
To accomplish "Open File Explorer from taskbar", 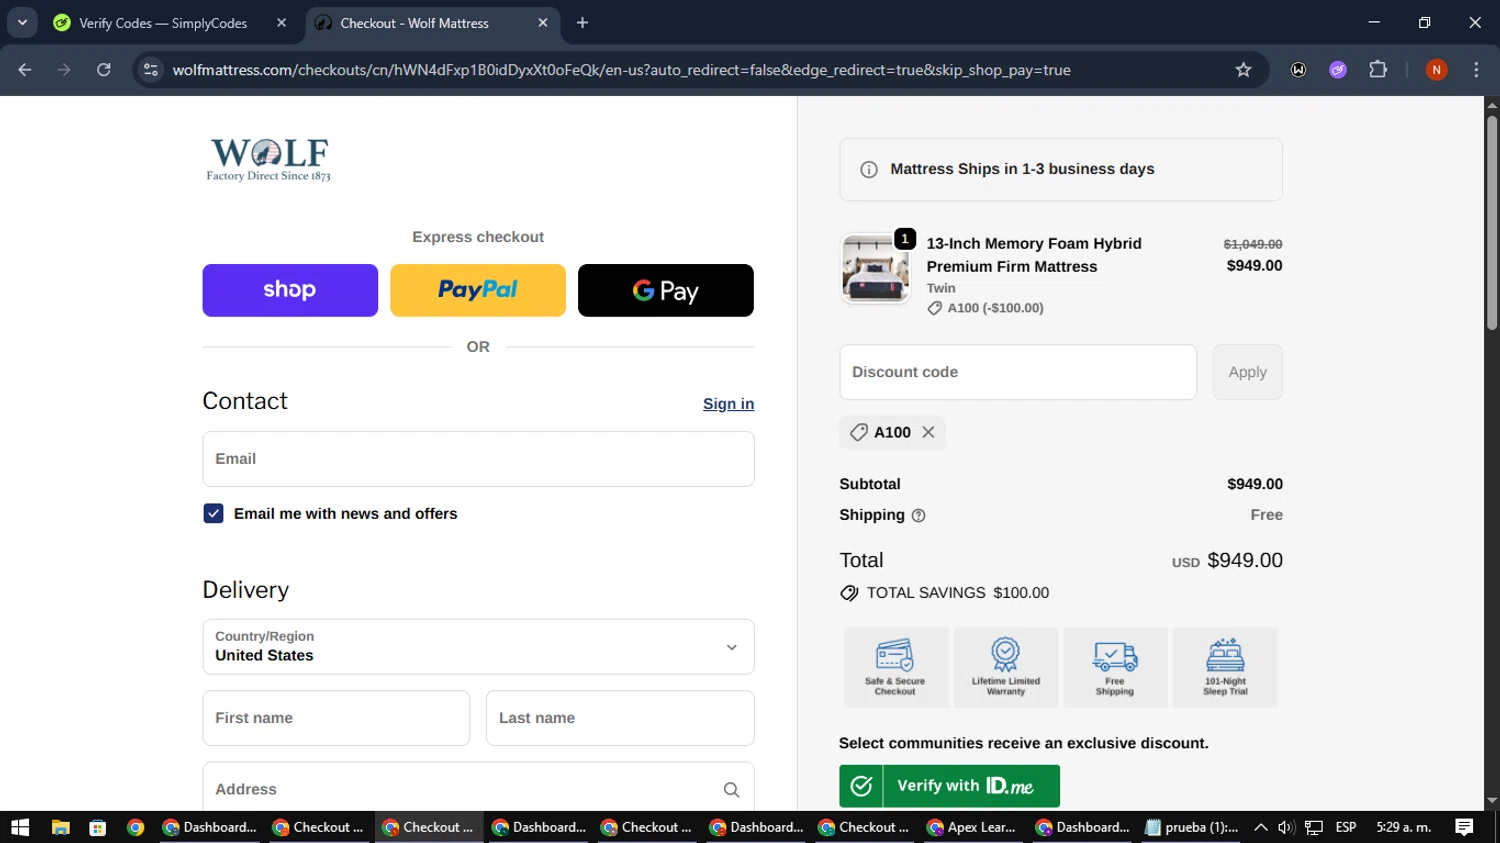I will tap(61, 827).
